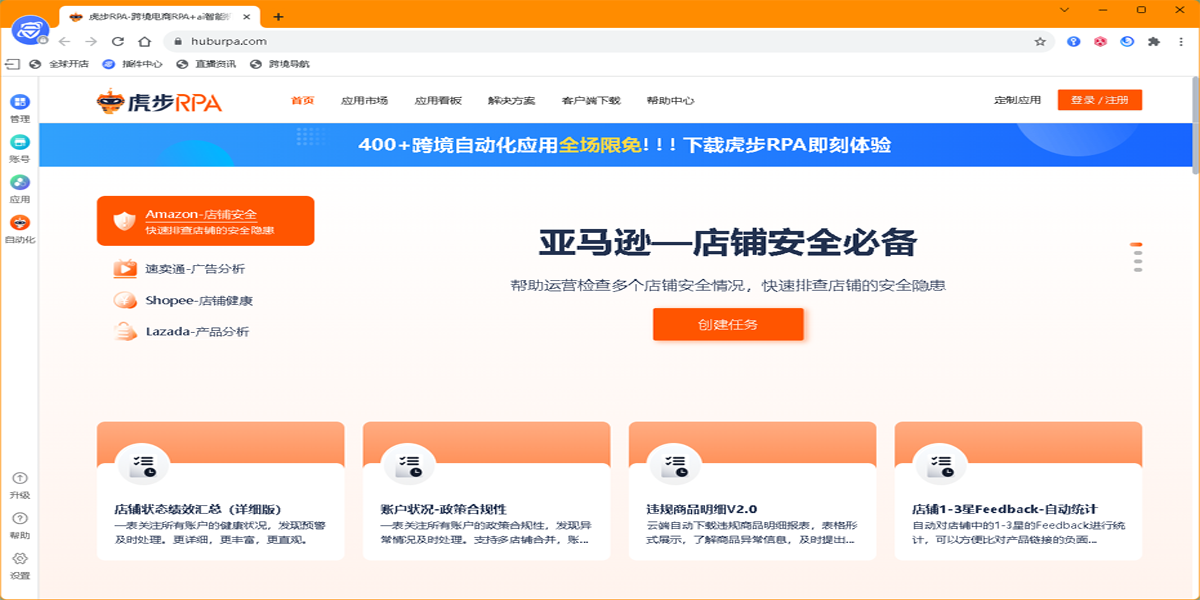Click the 创建任务 button
Screen dimensions: 1200x600
coord(728,324)
